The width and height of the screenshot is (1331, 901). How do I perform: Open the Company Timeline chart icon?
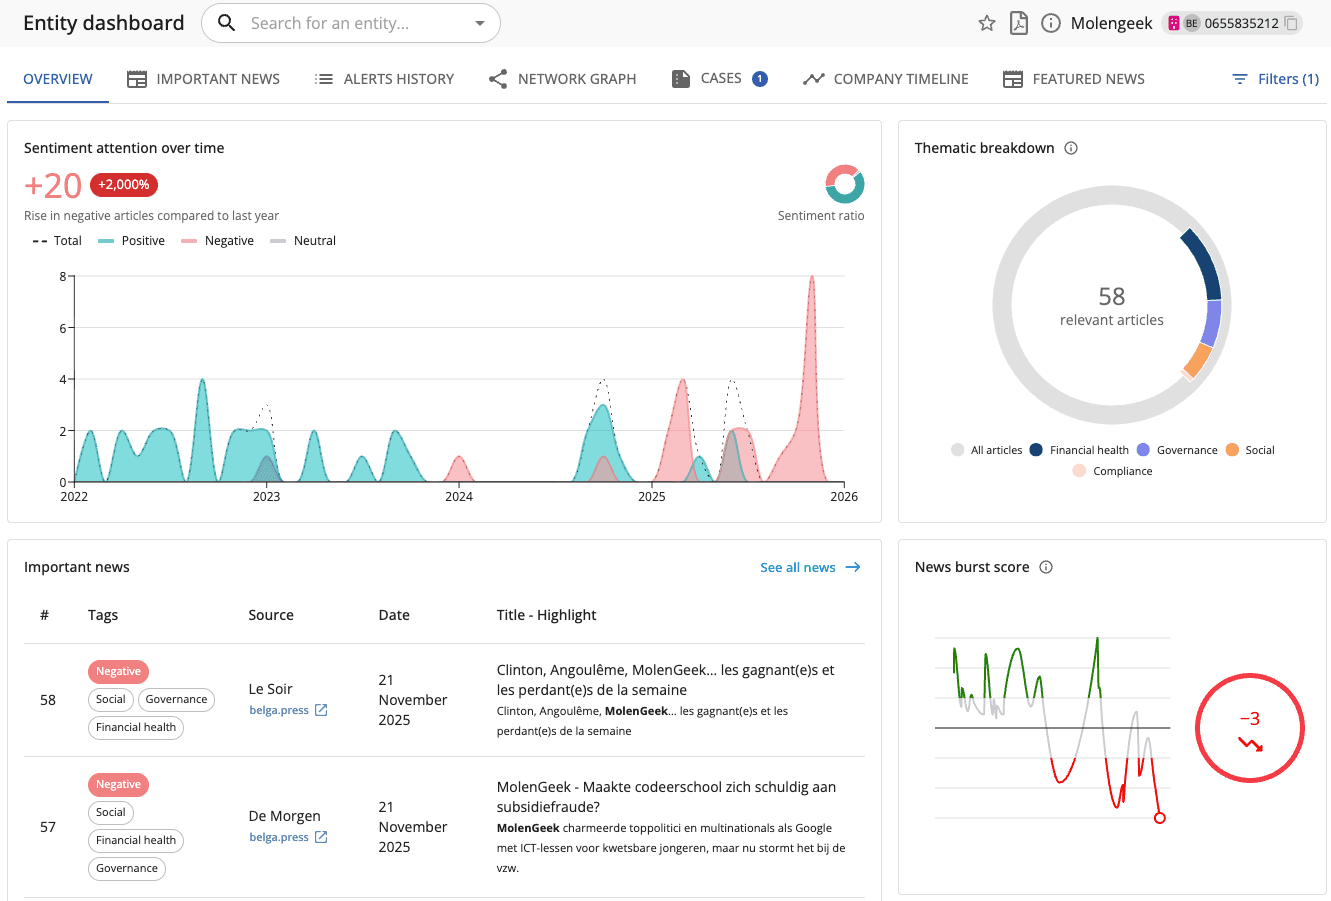tap(812, 78)
